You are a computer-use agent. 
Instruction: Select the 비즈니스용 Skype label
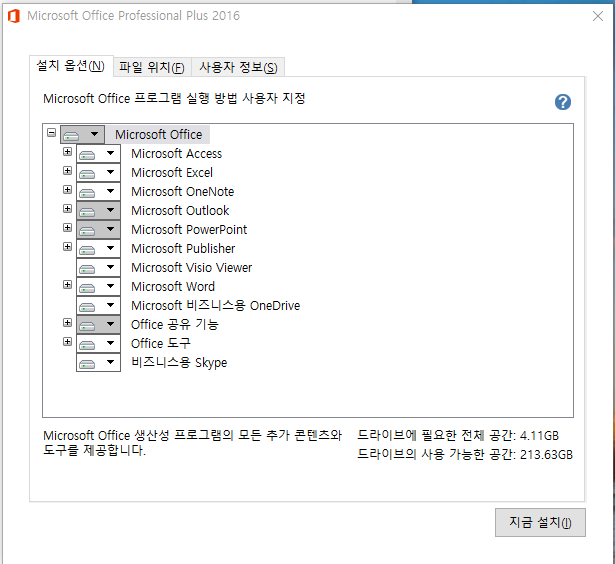coord(179,362)
